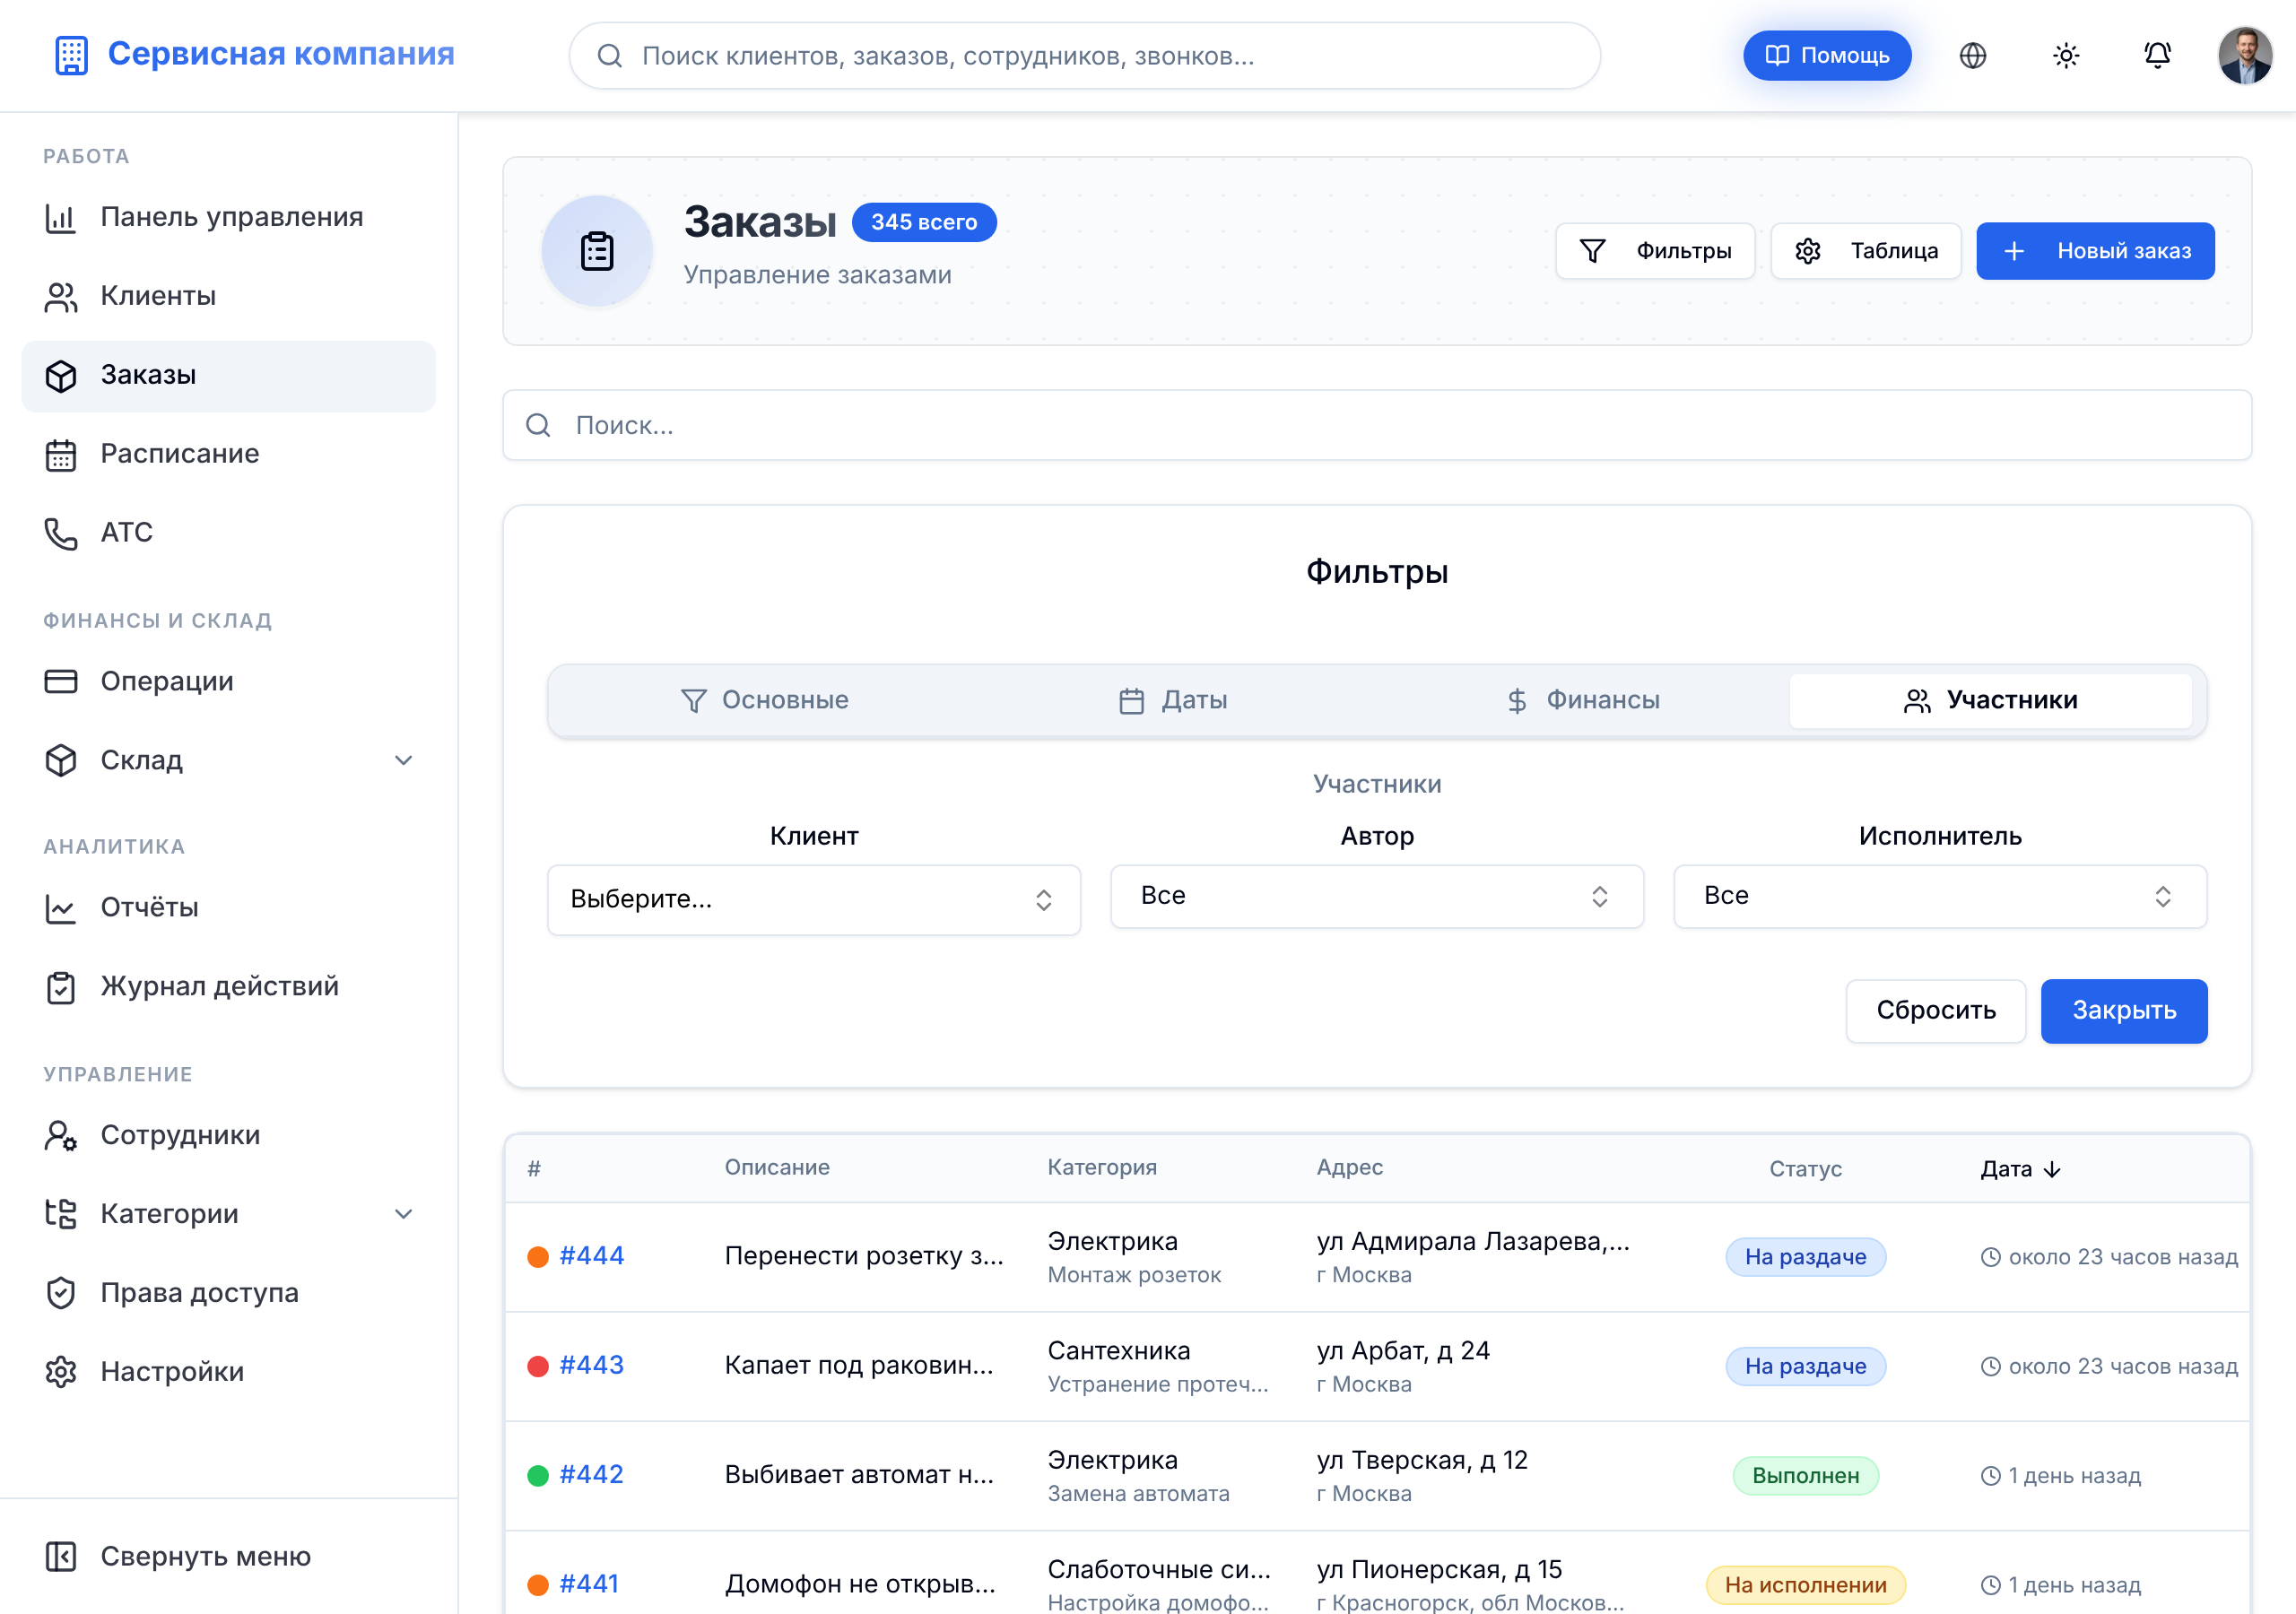Go to Клиенты section
The height and width of the screenshot is (1614, 2296).
pyautogui.click(x=228, y=296)
